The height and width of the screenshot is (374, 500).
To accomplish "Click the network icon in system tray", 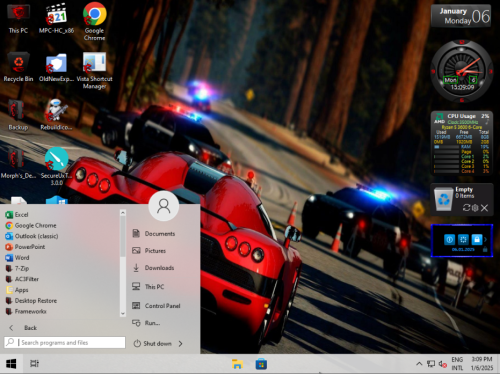I will 431,364.
